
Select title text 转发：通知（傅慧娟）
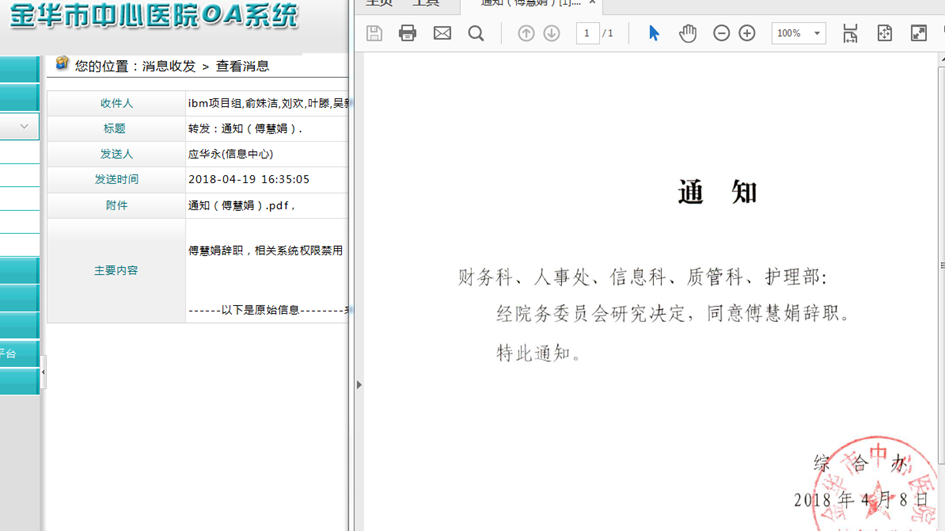(245, 129)
